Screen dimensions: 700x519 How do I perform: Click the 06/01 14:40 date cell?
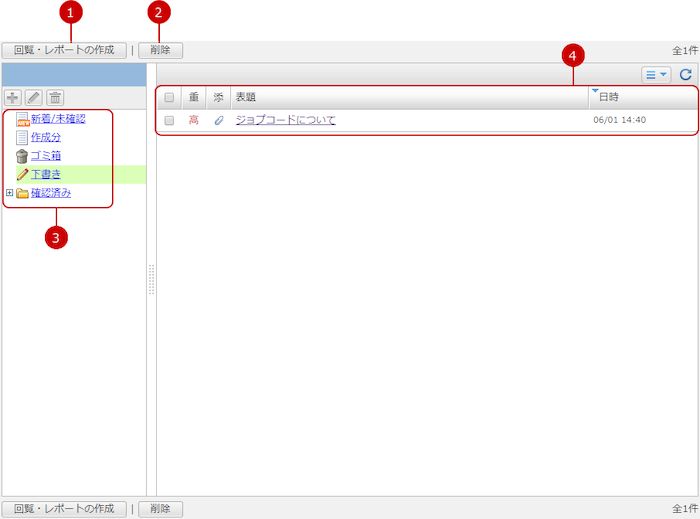click(x=620, y=120)
